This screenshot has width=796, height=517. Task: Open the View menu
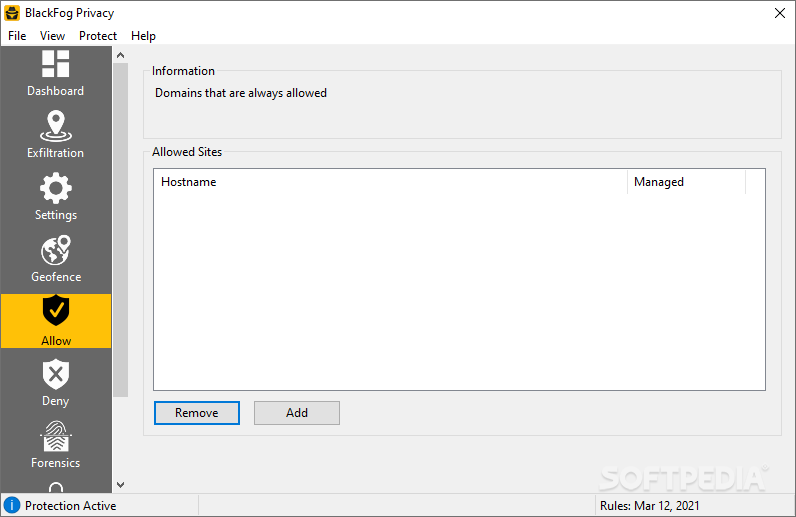point(52,36)
